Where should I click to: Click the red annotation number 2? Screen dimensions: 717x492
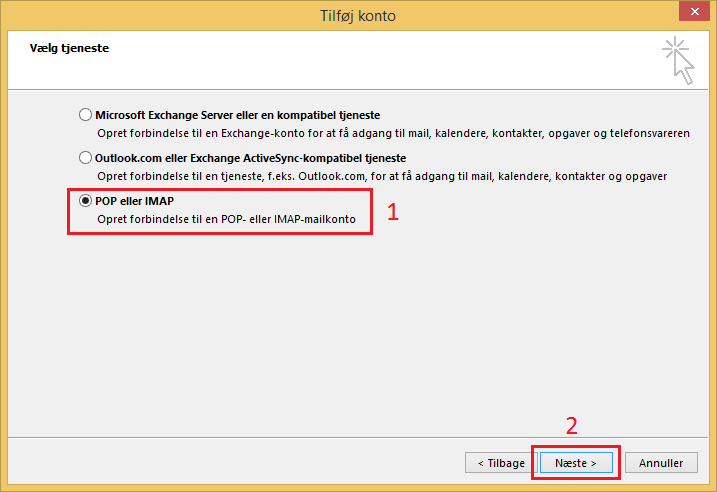(572, 426)
